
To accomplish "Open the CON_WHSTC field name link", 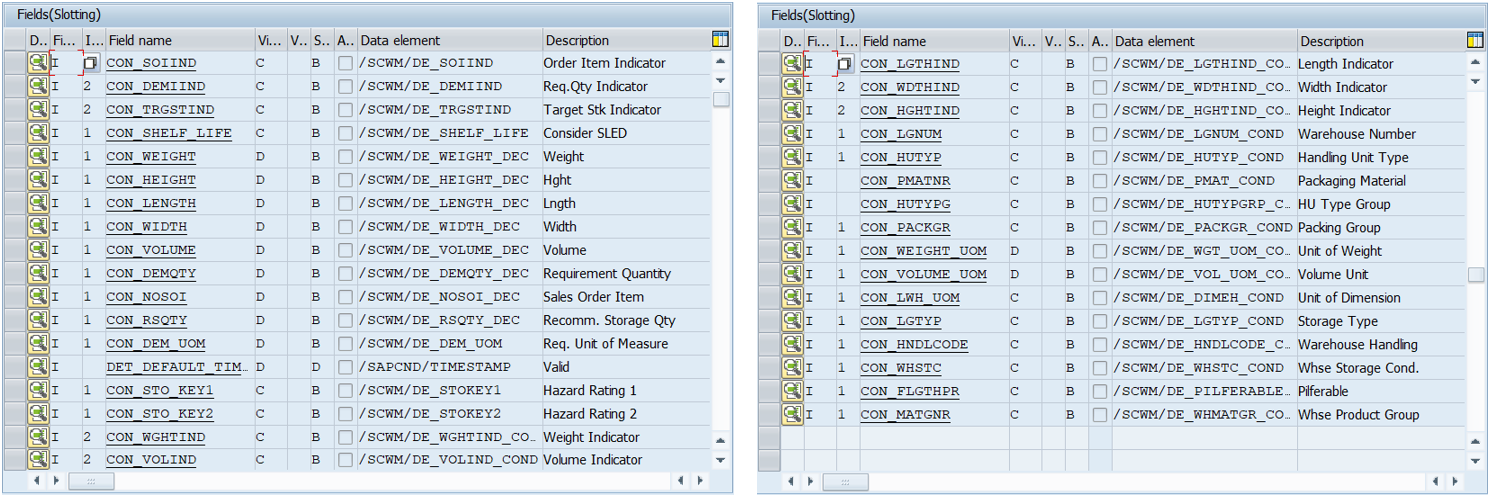I will (896, 368).
